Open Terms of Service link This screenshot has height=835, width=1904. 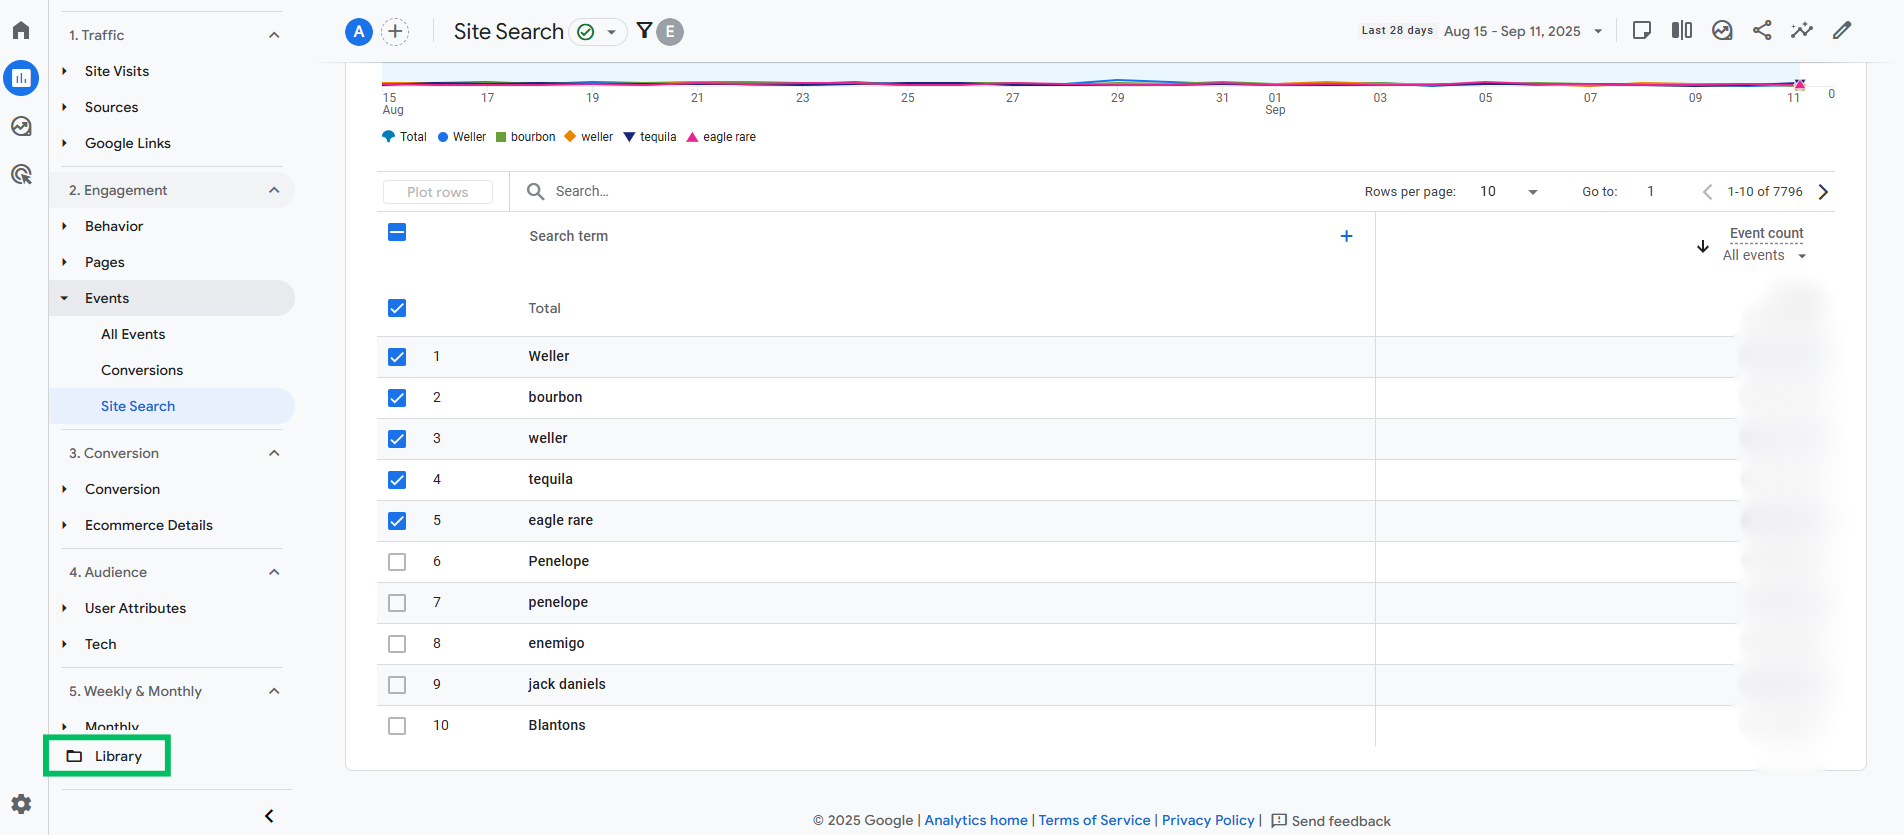pyautogui.click(x=1094, y=820)
